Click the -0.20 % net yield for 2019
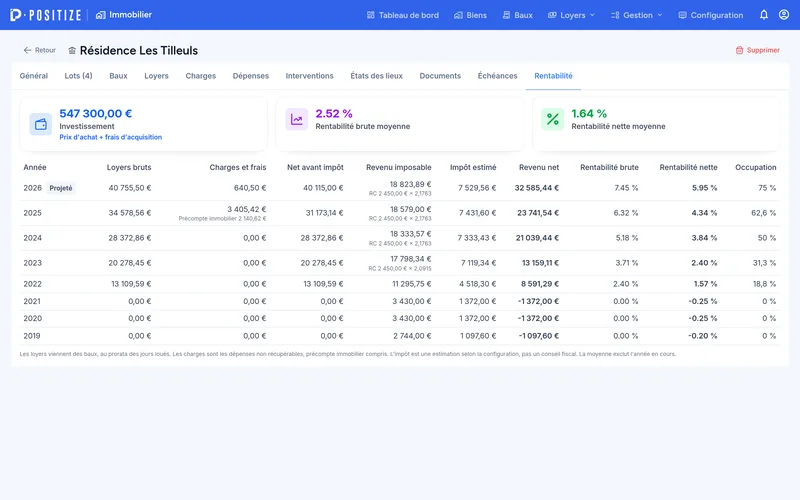Image resolution: width=800 pixels, height=500 pixels. pos(702,336)
